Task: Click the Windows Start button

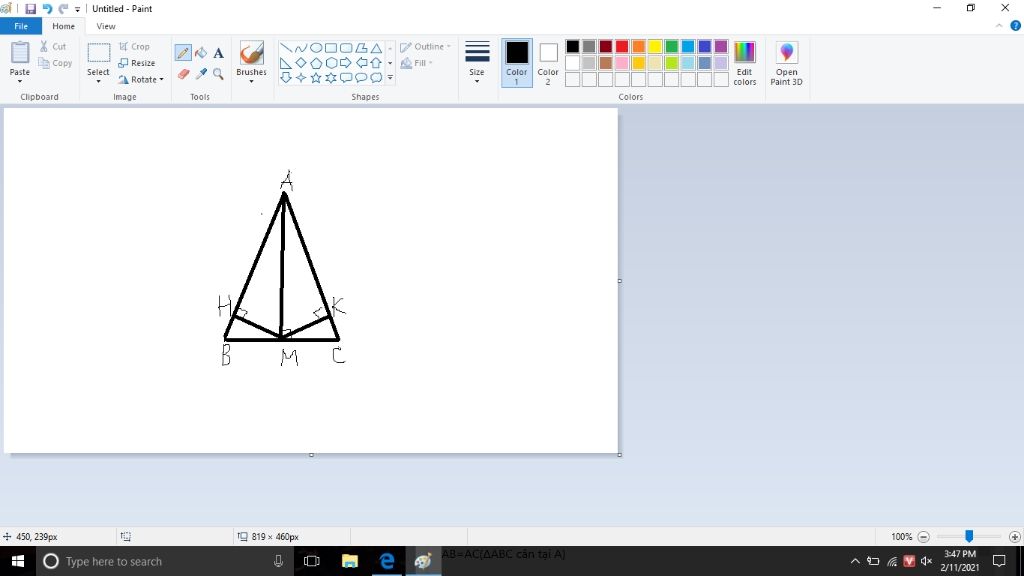Action: click(18, 561)
